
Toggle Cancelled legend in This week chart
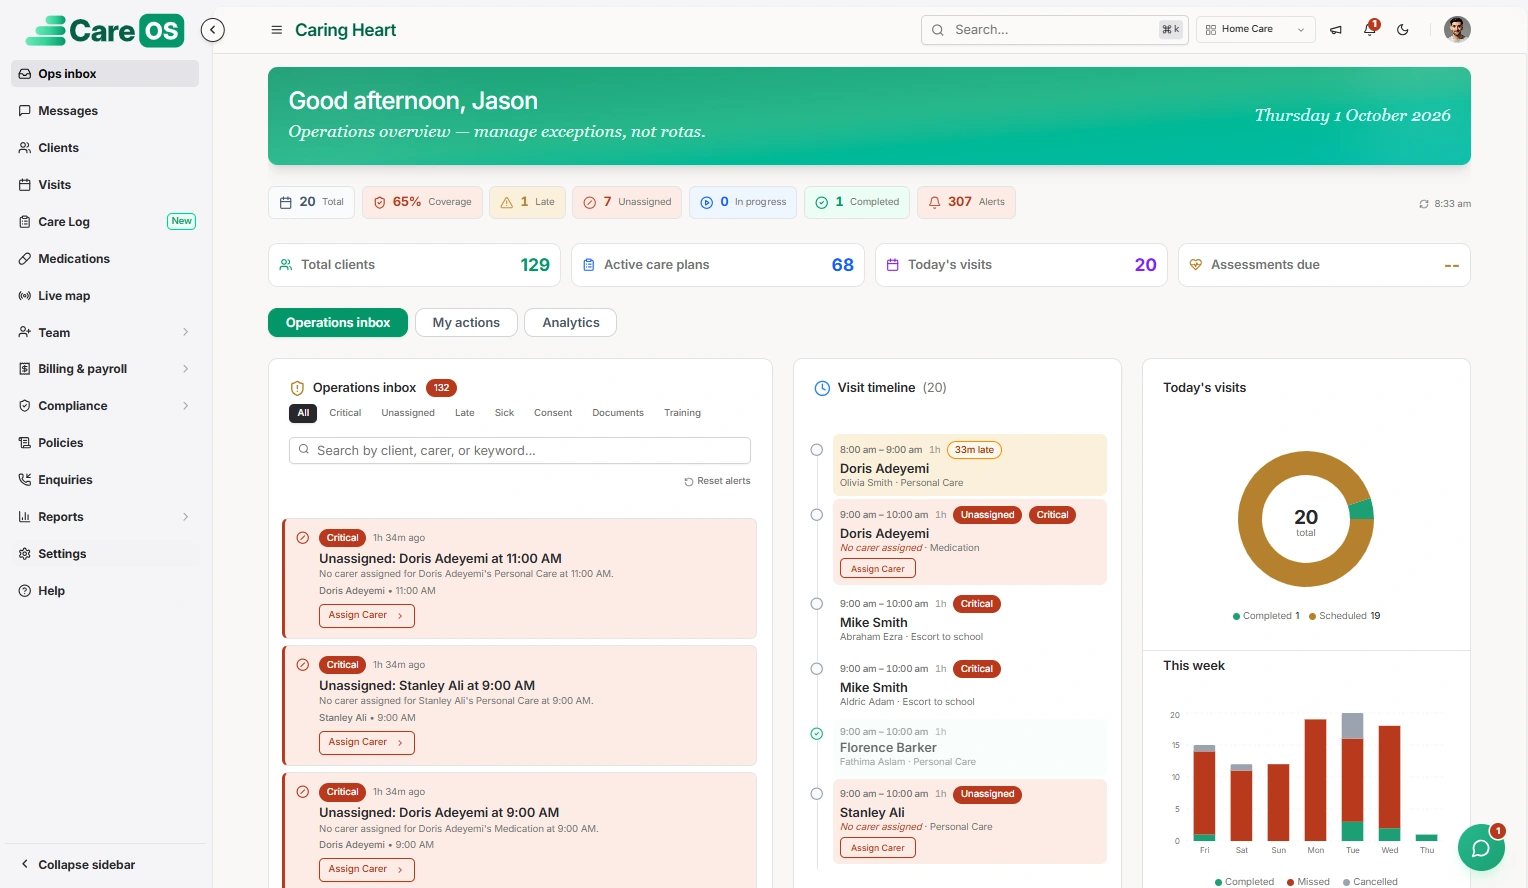point(1370,882)
